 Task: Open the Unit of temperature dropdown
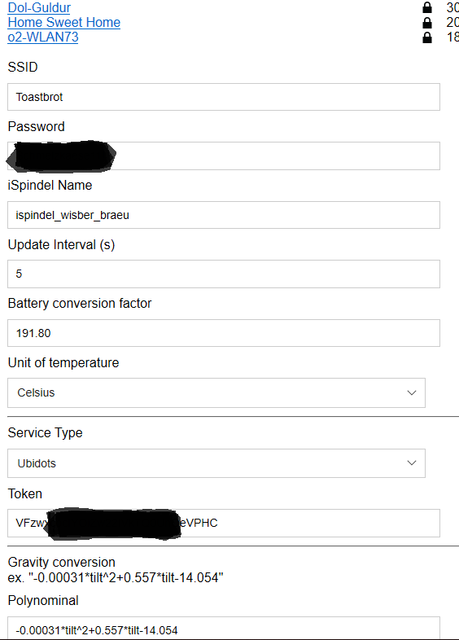click(216, 393)
